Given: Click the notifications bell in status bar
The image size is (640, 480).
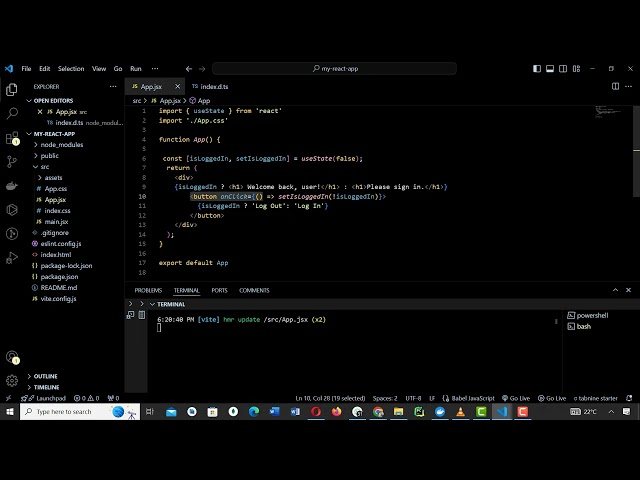Looking at the screenshot, I should [x=629, y=398].
